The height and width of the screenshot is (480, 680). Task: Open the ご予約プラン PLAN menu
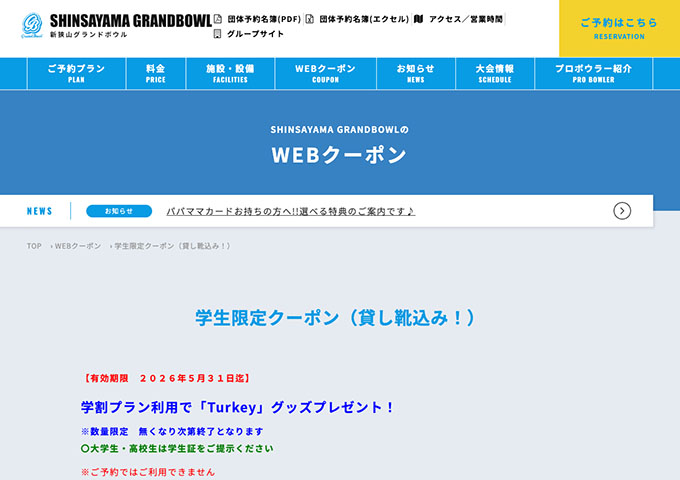(76, 74)
